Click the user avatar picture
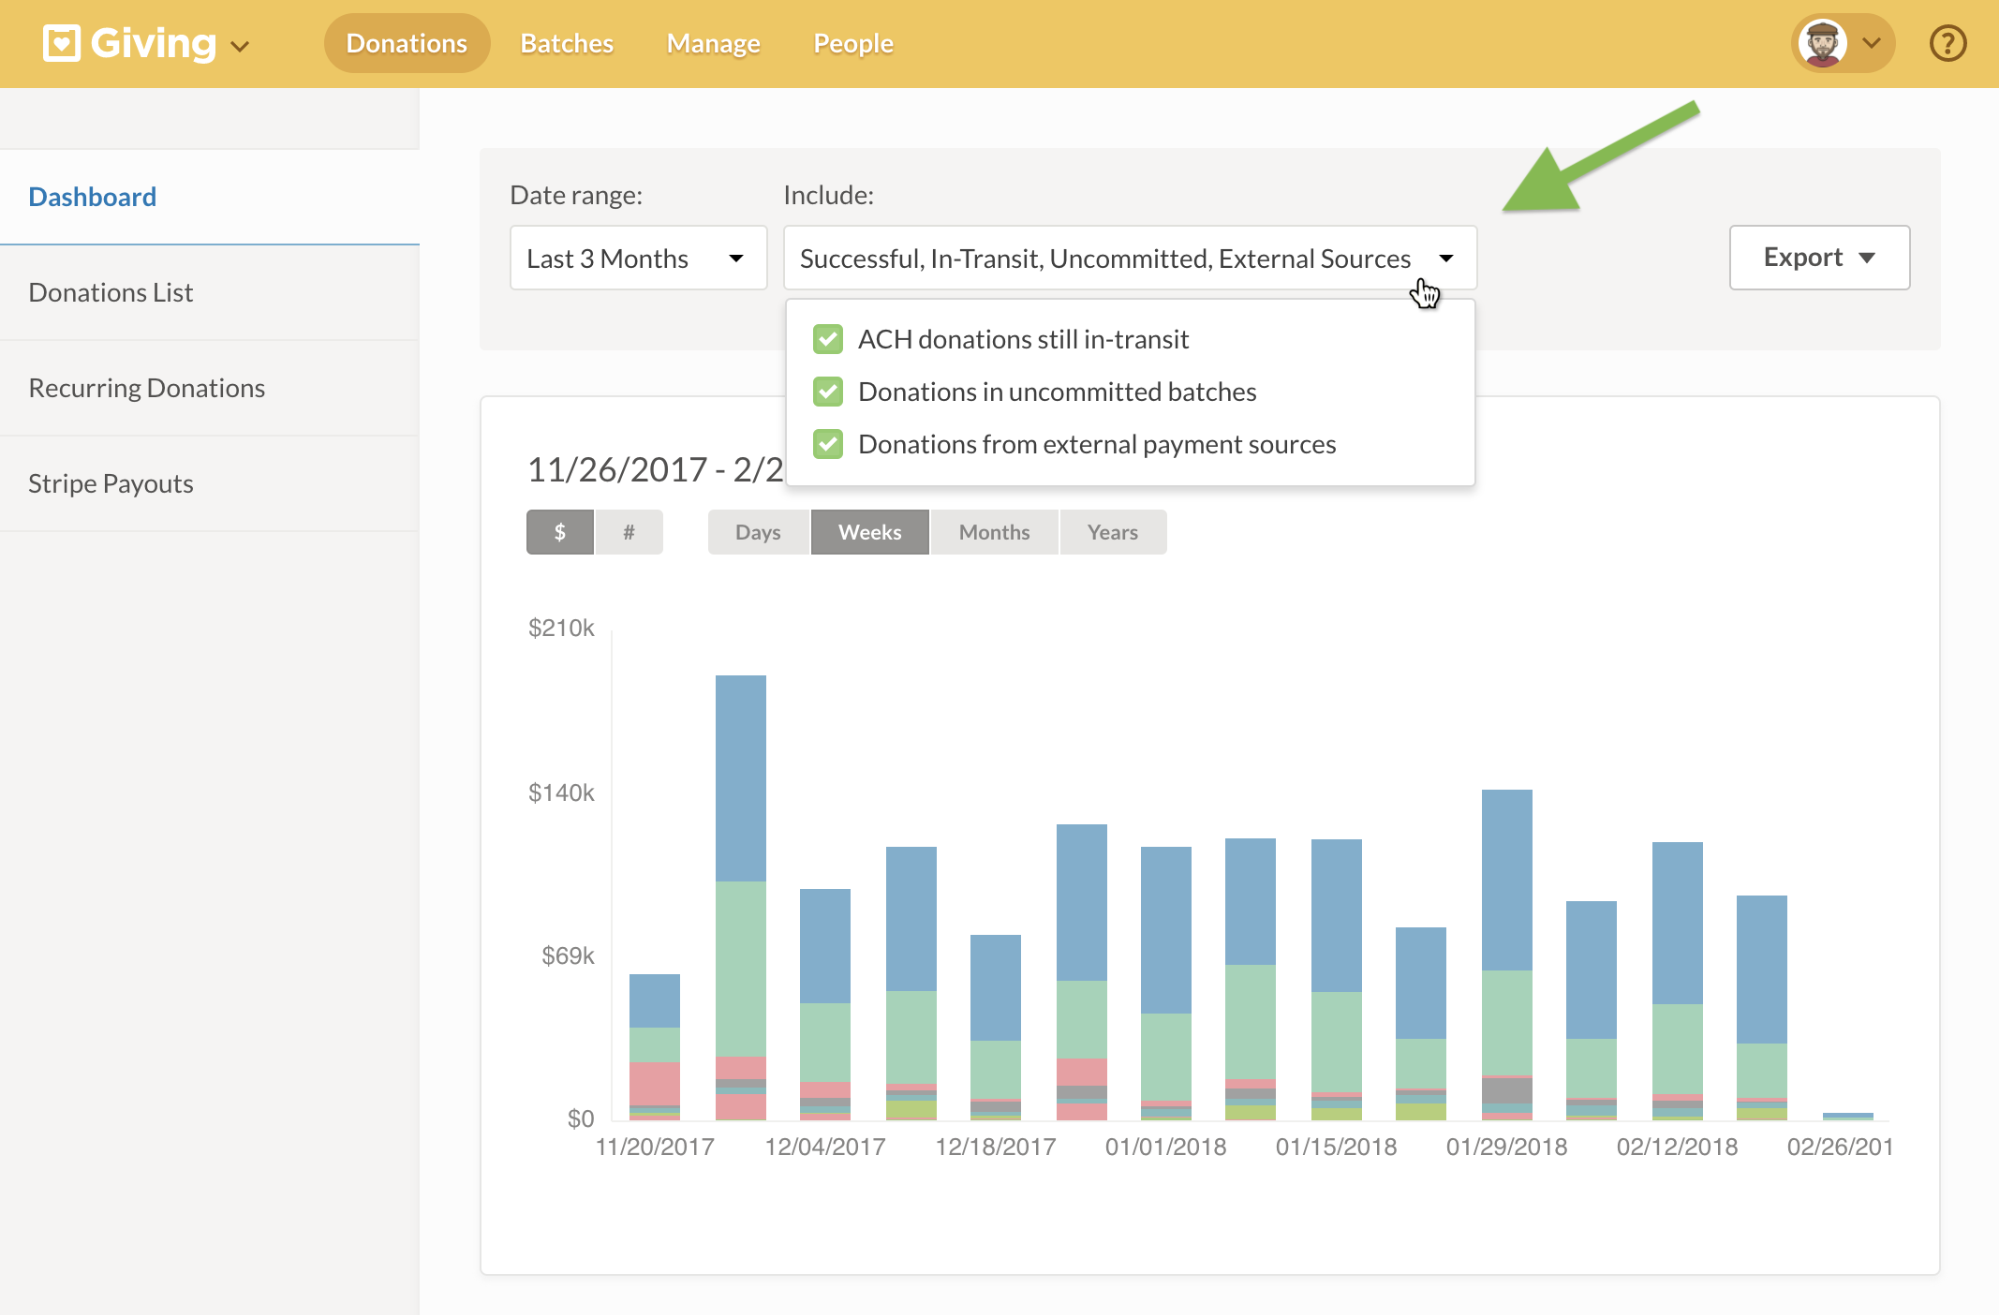 coord(1822,42)
